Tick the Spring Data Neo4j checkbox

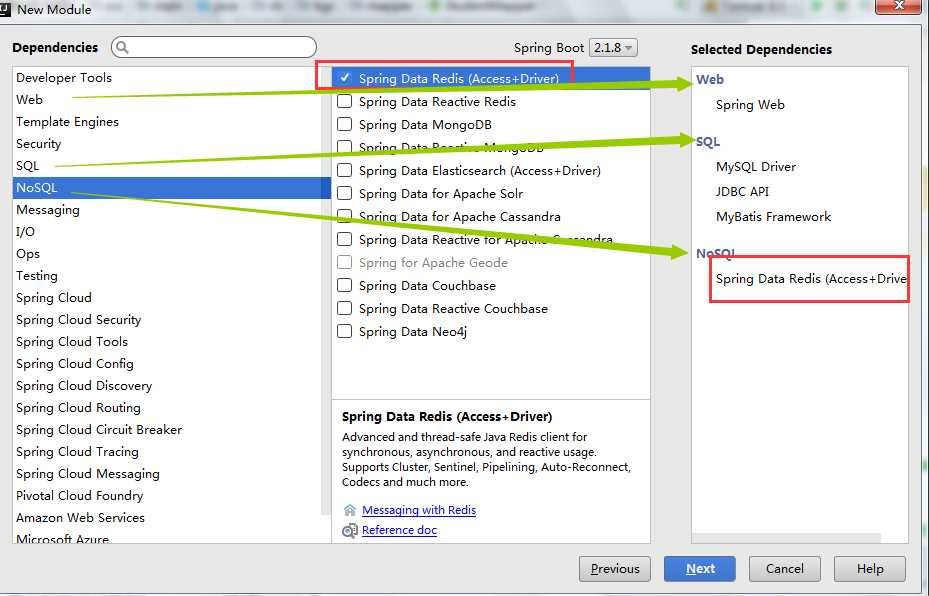345,332
